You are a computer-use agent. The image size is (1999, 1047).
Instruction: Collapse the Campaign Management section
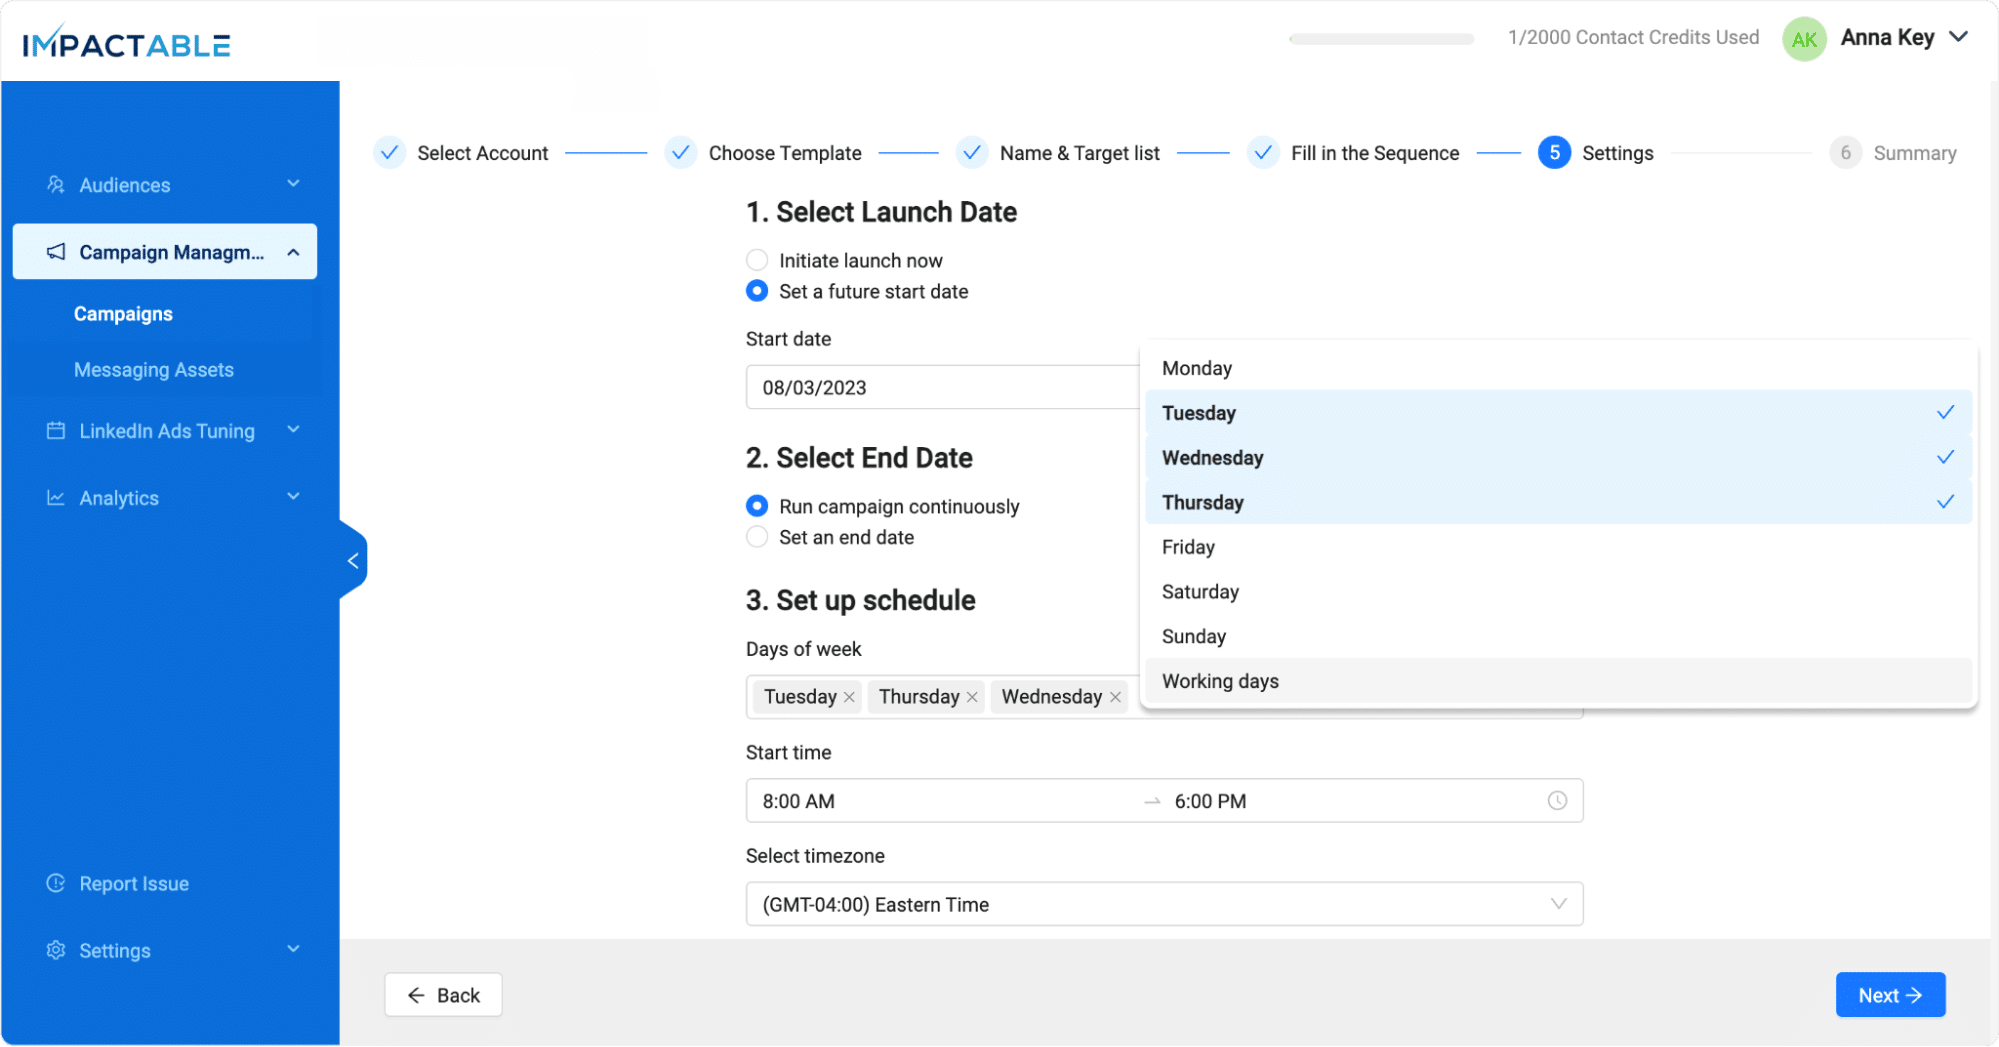click(293, 251)
